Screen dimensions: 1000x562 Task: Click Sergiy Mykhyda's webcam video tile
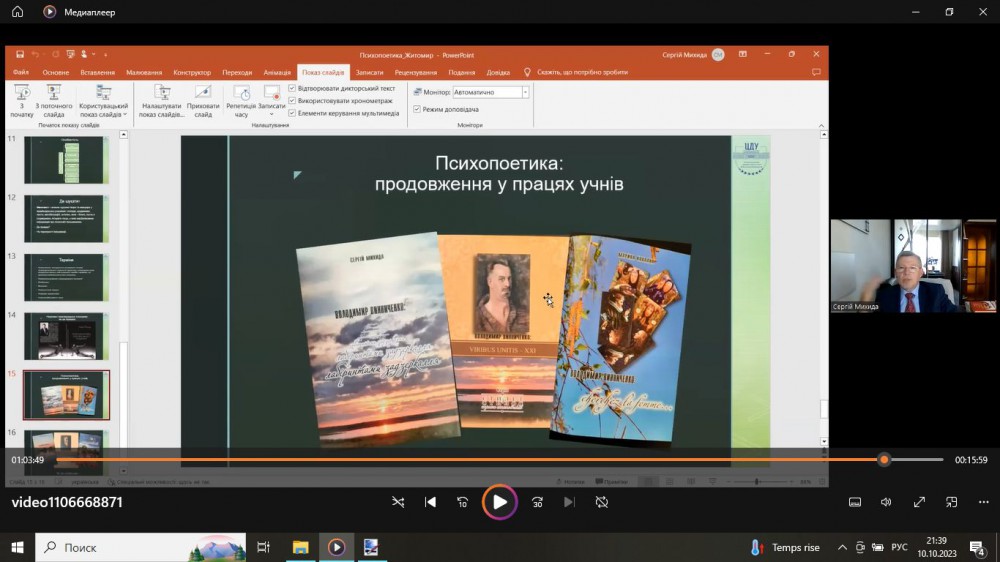913,266
